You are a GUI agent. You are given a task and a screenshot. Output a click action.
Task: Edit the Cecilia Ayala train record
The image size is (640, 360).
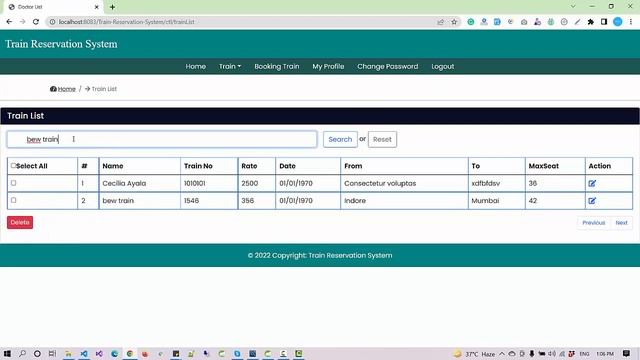coord(592,184)
